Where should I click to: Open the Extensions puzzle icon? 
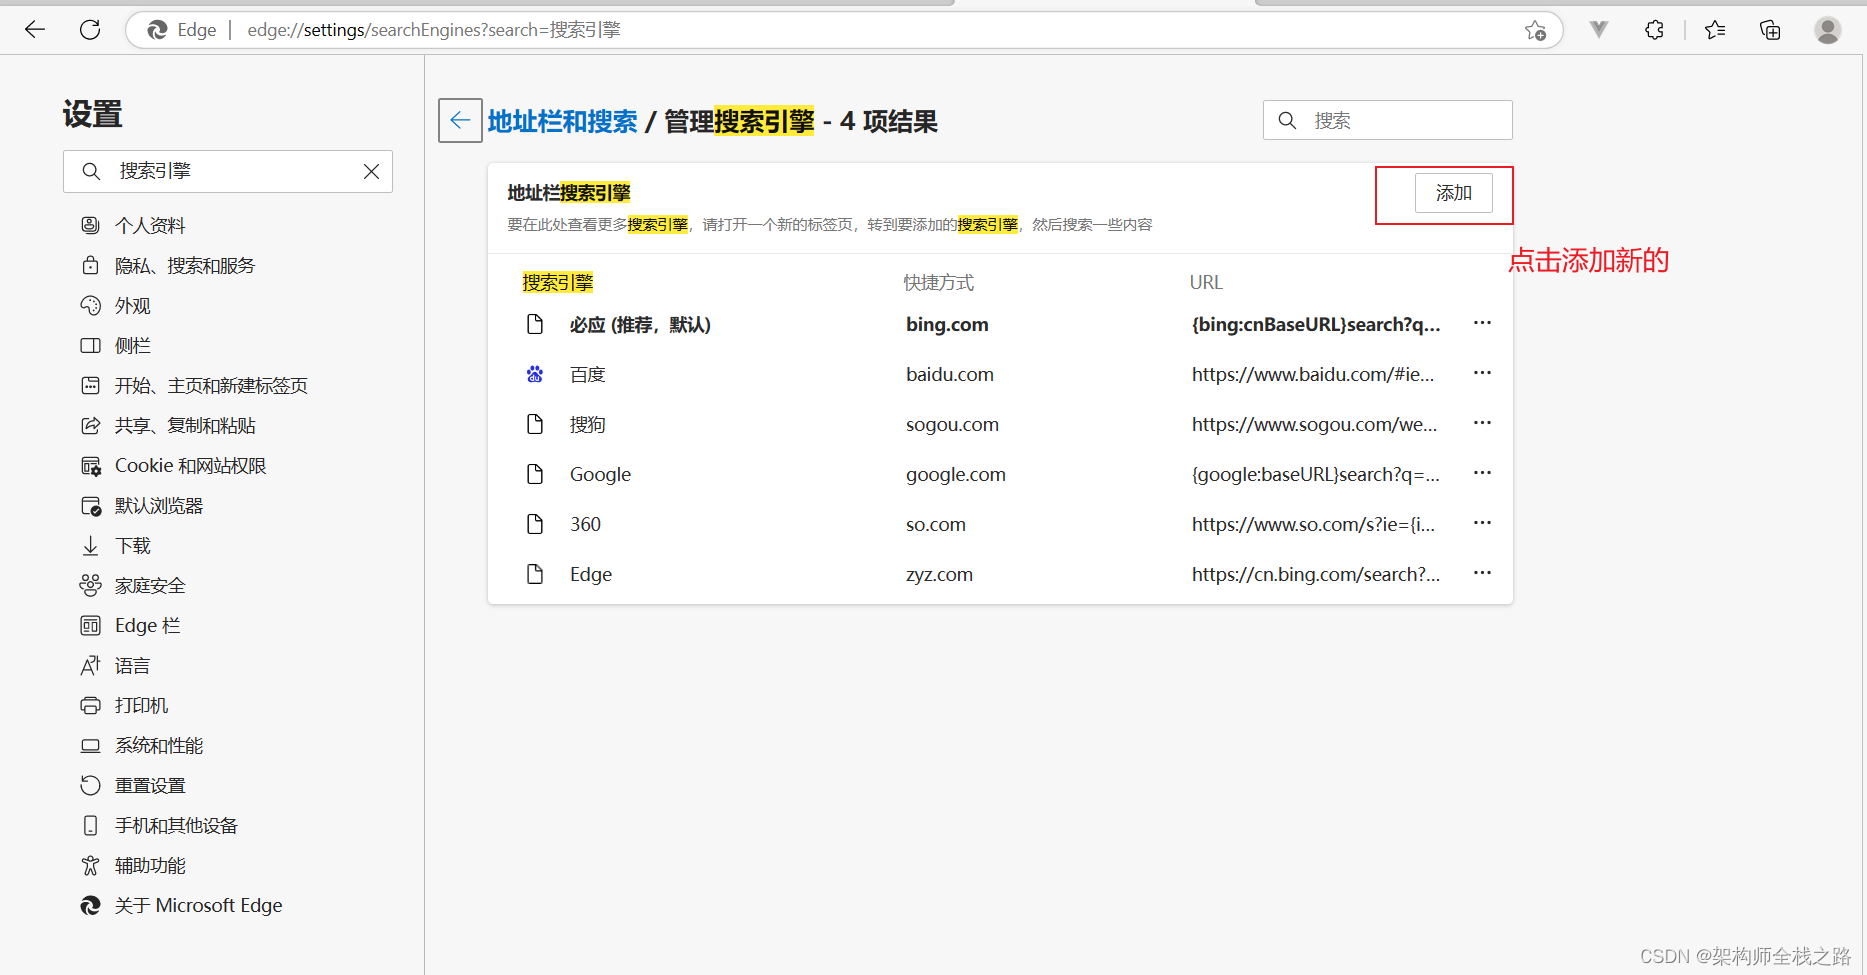point(1655,30)
